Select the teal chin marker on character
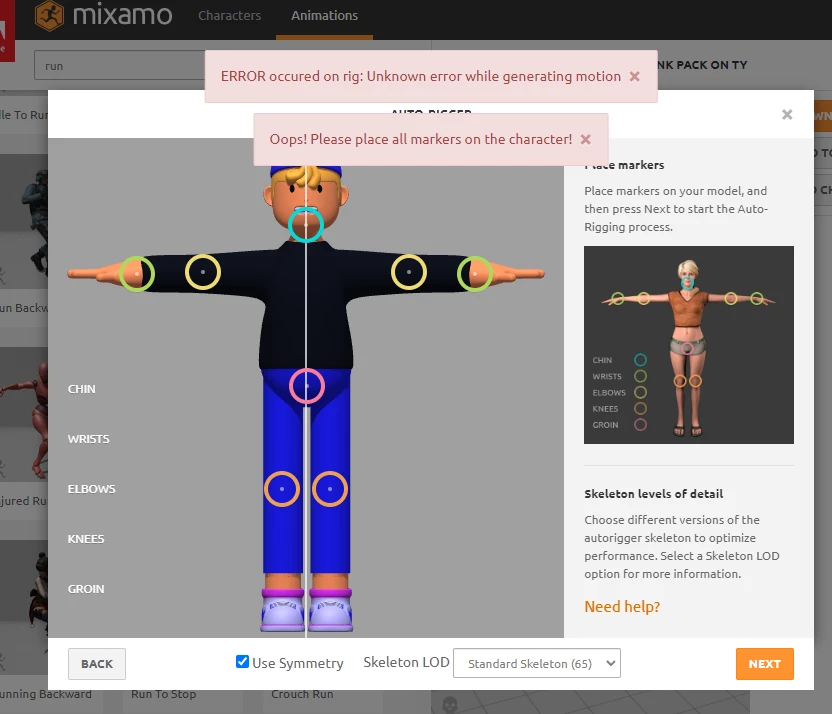Image resolution: width=832 pixels, height=714 pixels. click(x=306, y=225)
